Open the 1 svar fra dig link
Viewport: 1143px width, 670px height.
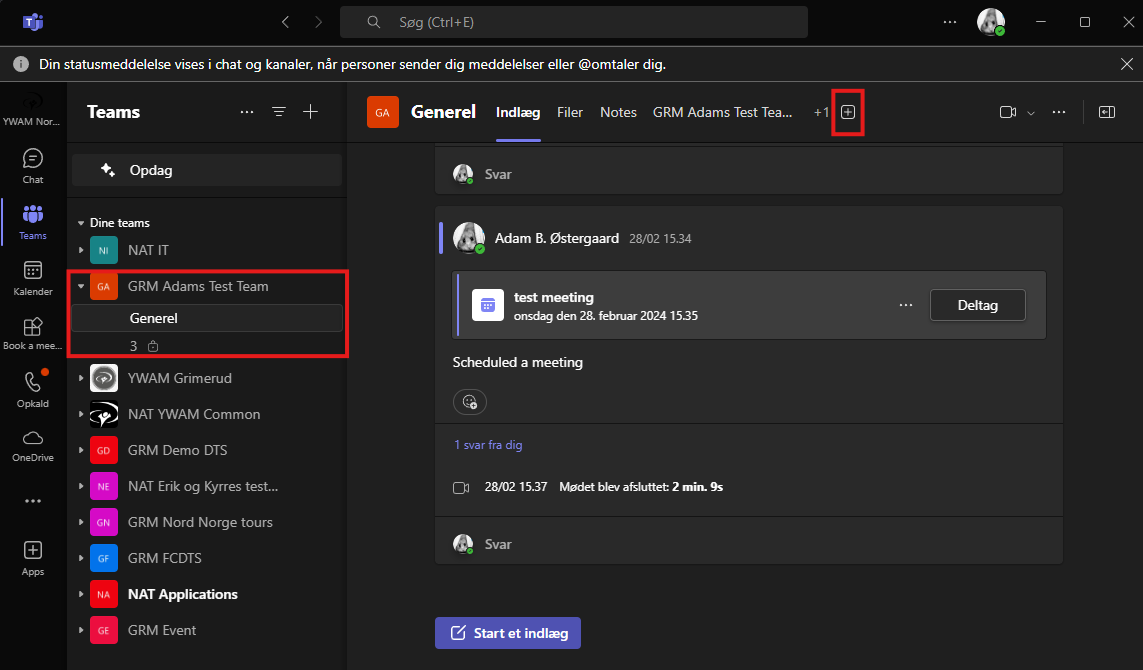488,445
